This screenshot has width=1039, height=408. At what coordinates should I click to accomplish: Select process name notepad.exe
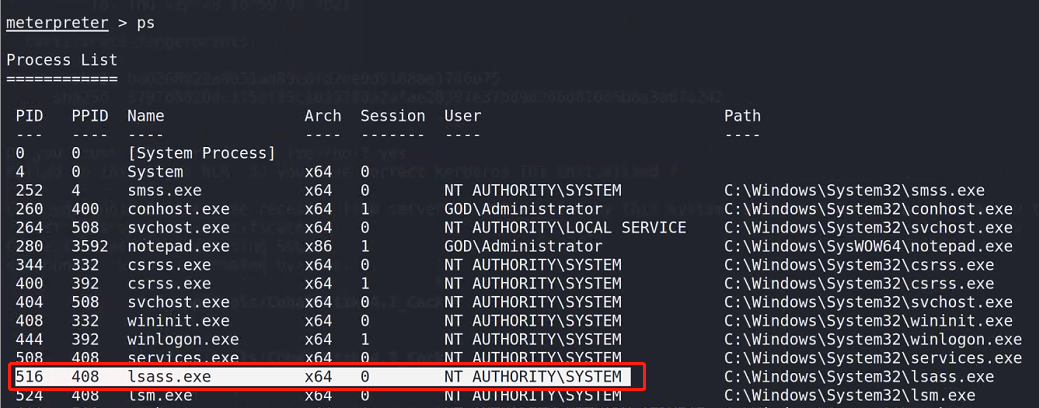point(178,246)
